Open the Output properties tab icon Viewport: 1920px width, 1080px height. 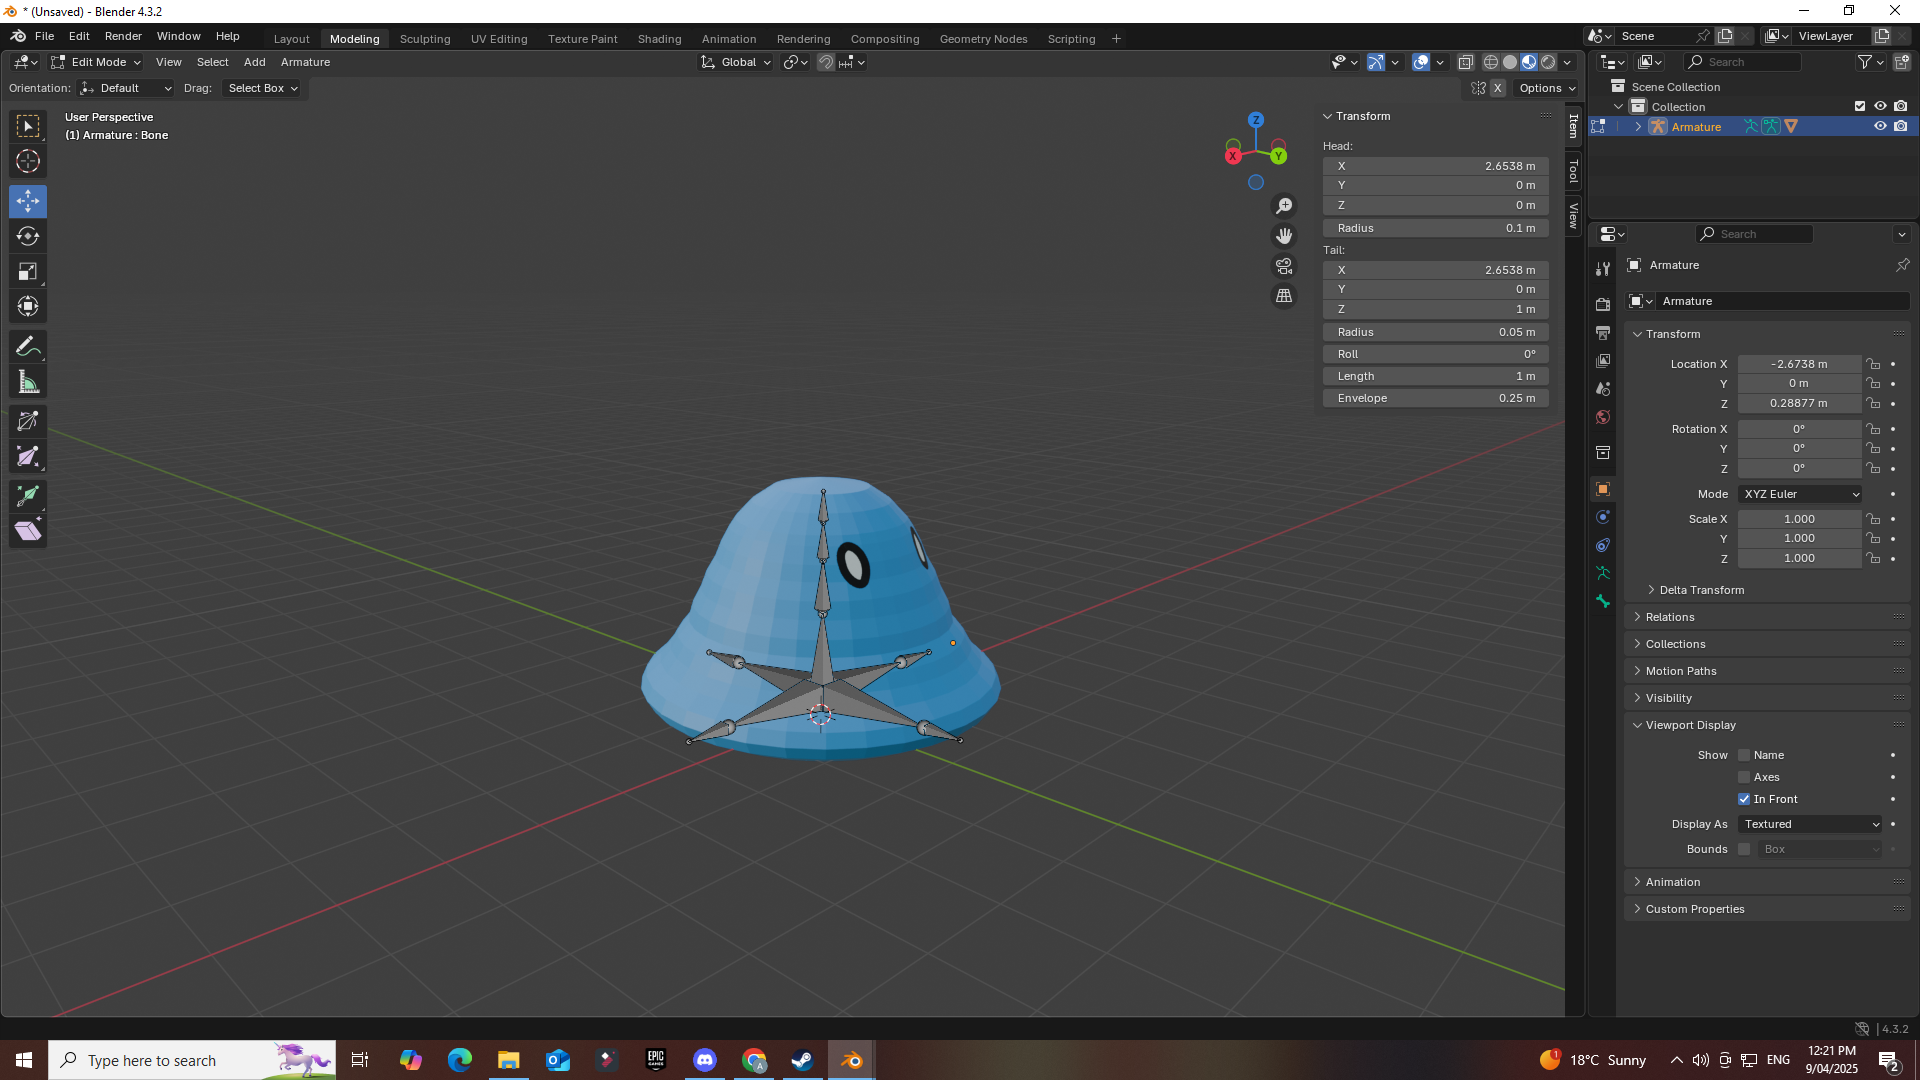[1603, 332]
